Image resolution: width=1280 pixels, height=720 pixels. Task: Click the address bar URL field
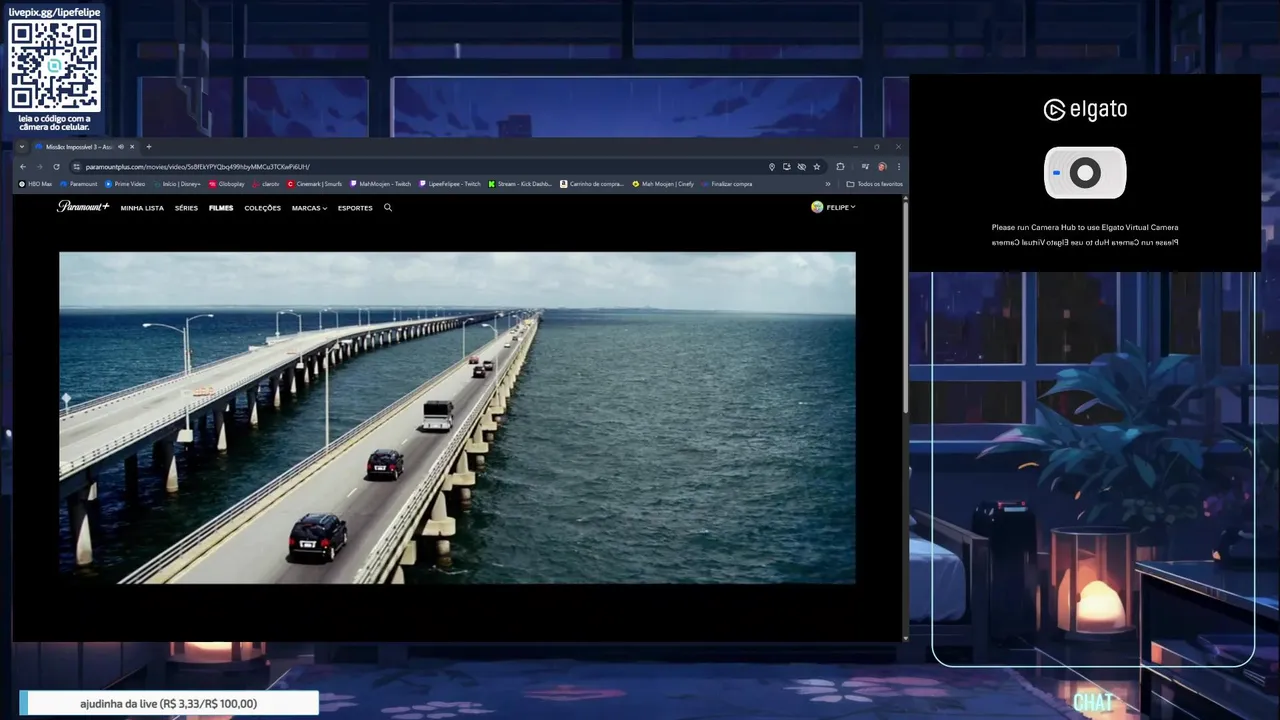point(420,167)
